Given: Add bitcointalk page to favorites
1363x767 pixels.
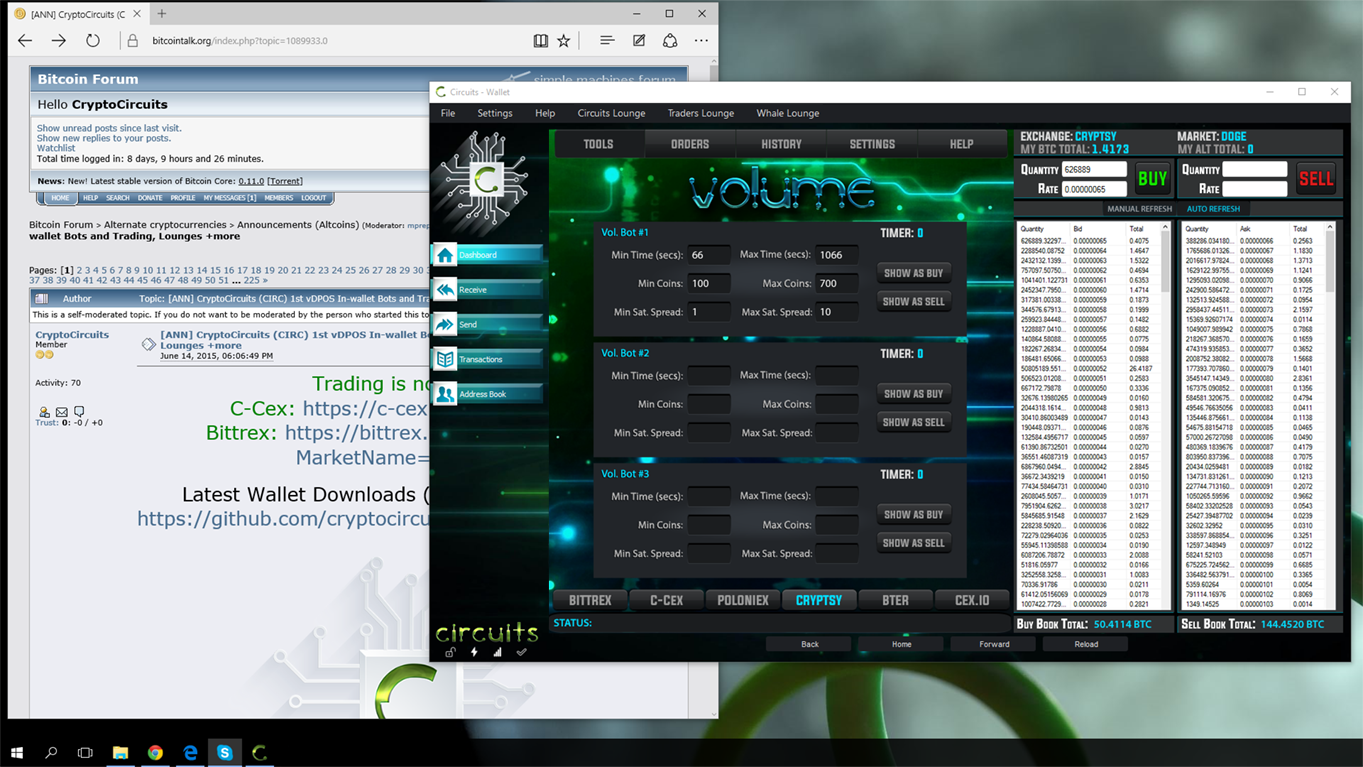Looking at the screenshot, I should point(564,41).
